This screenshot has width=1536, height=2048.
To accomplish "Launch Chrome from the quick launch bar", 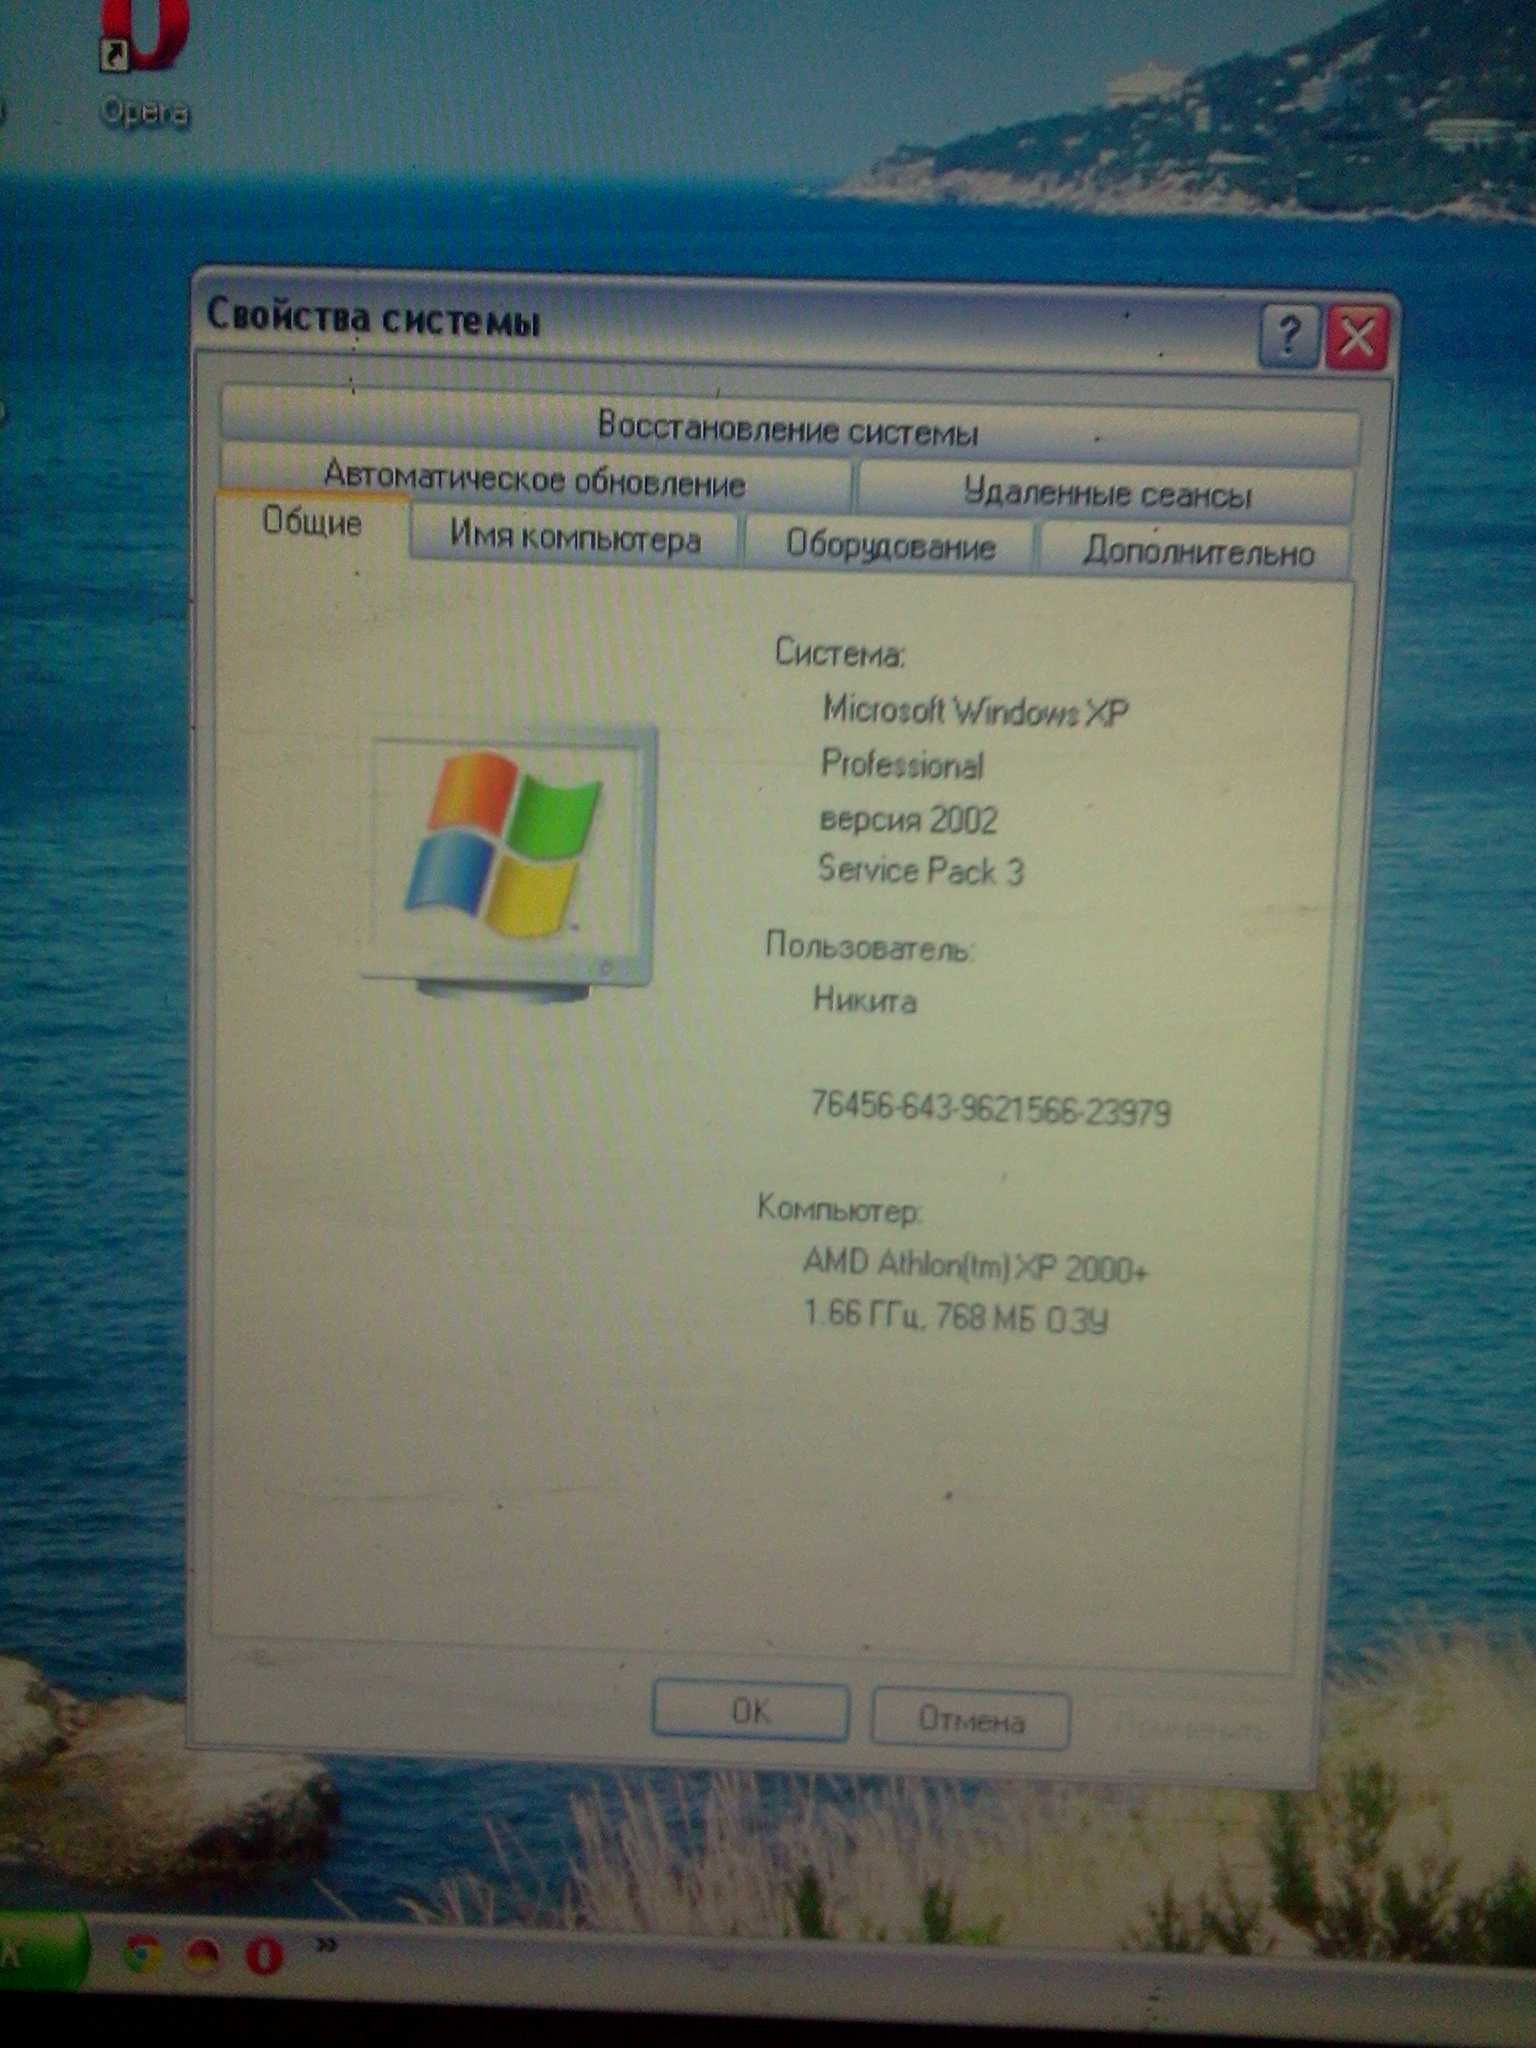I will coord(142,1953).
